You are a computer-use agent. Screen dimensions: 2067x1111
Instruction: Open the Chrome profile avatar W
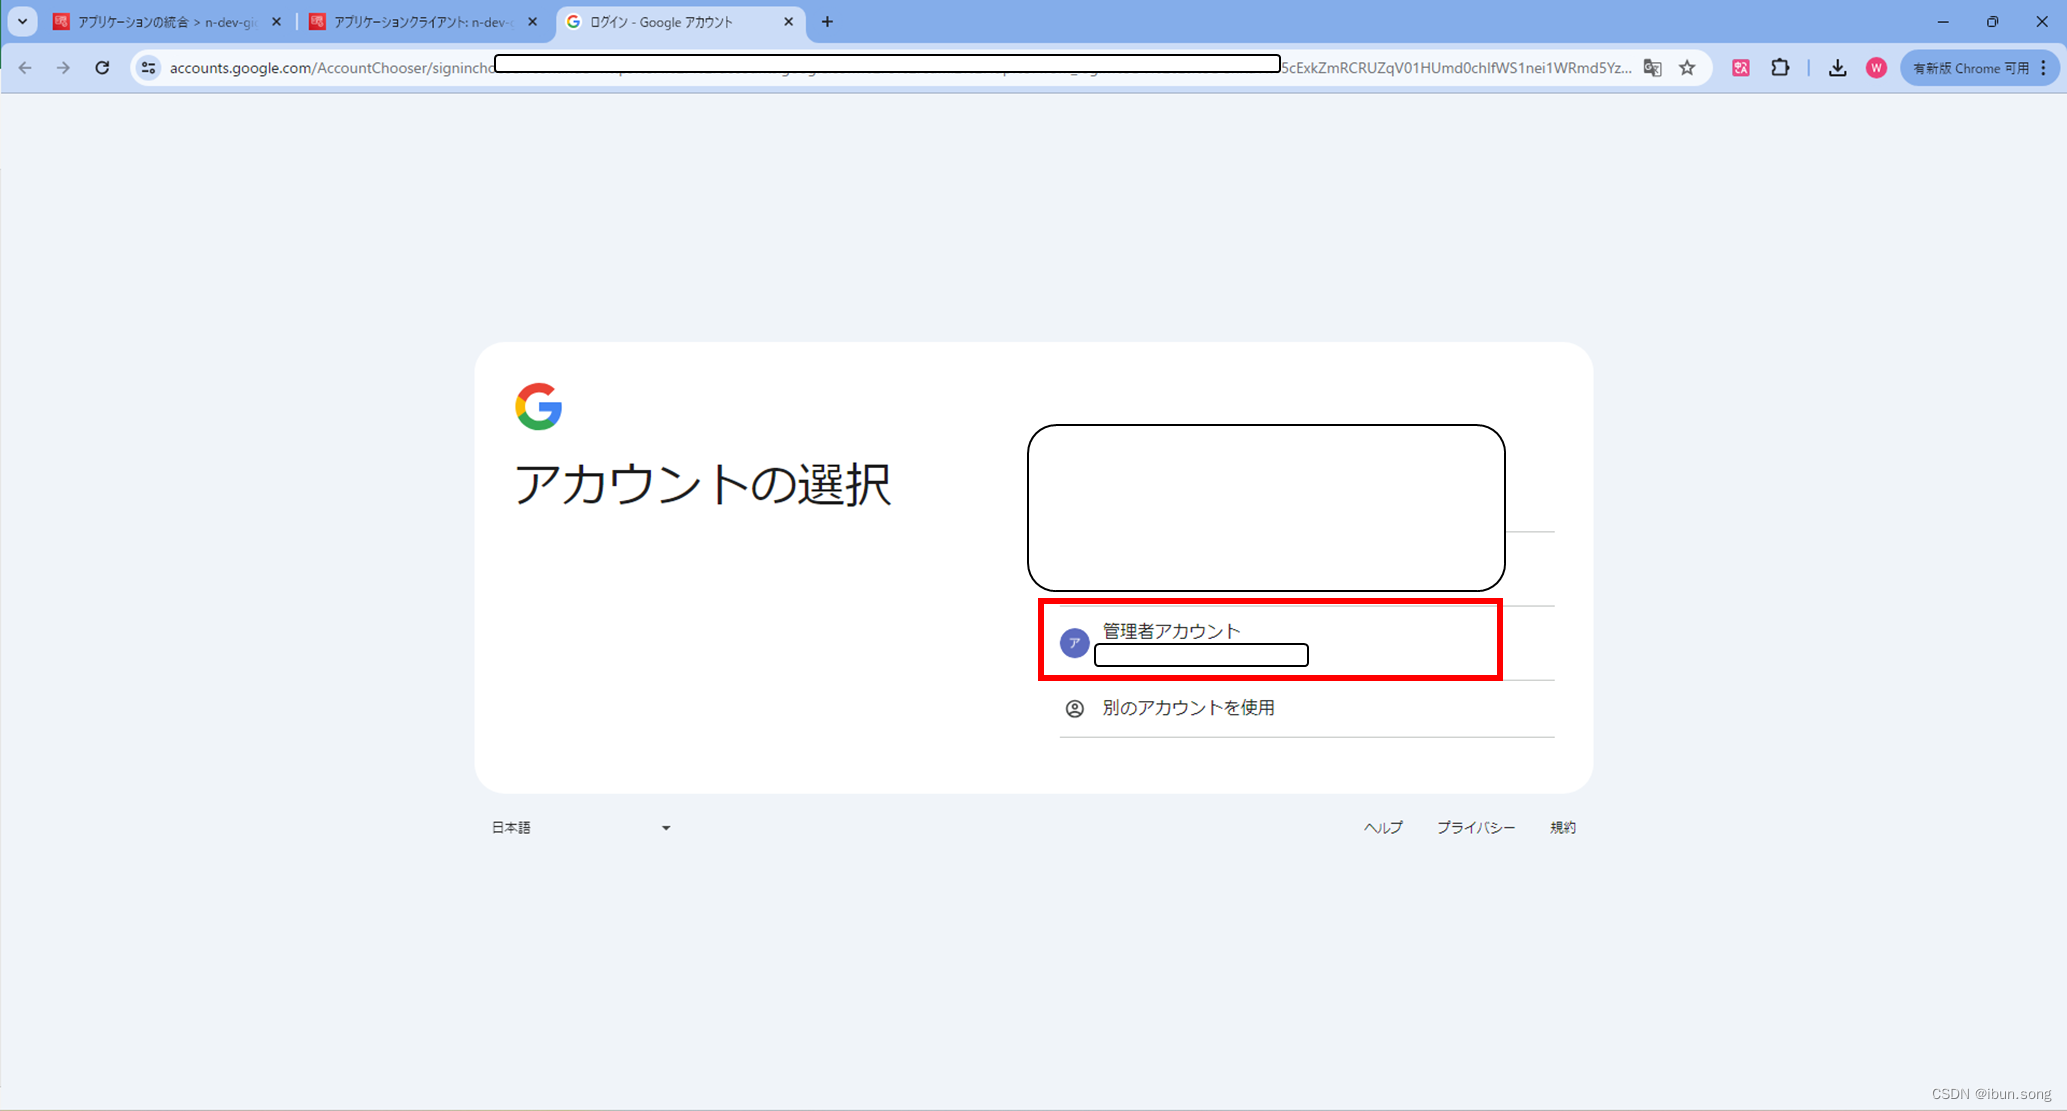coord(1876,68)
